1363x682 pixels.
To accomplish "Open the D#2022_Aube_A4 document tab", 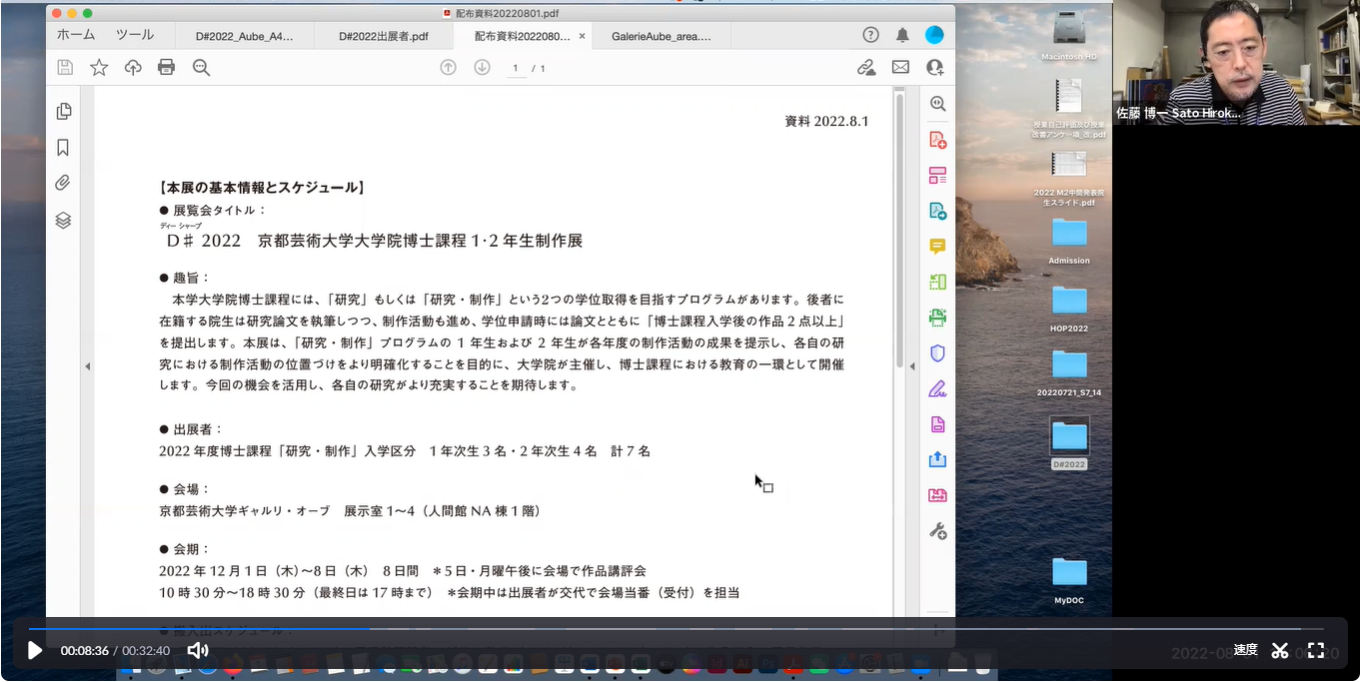I will click(245, 36).
